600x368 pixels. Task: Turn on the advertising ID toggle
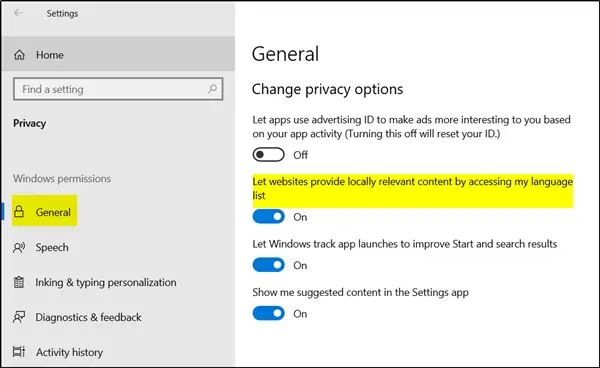click(x=268, y=155)
